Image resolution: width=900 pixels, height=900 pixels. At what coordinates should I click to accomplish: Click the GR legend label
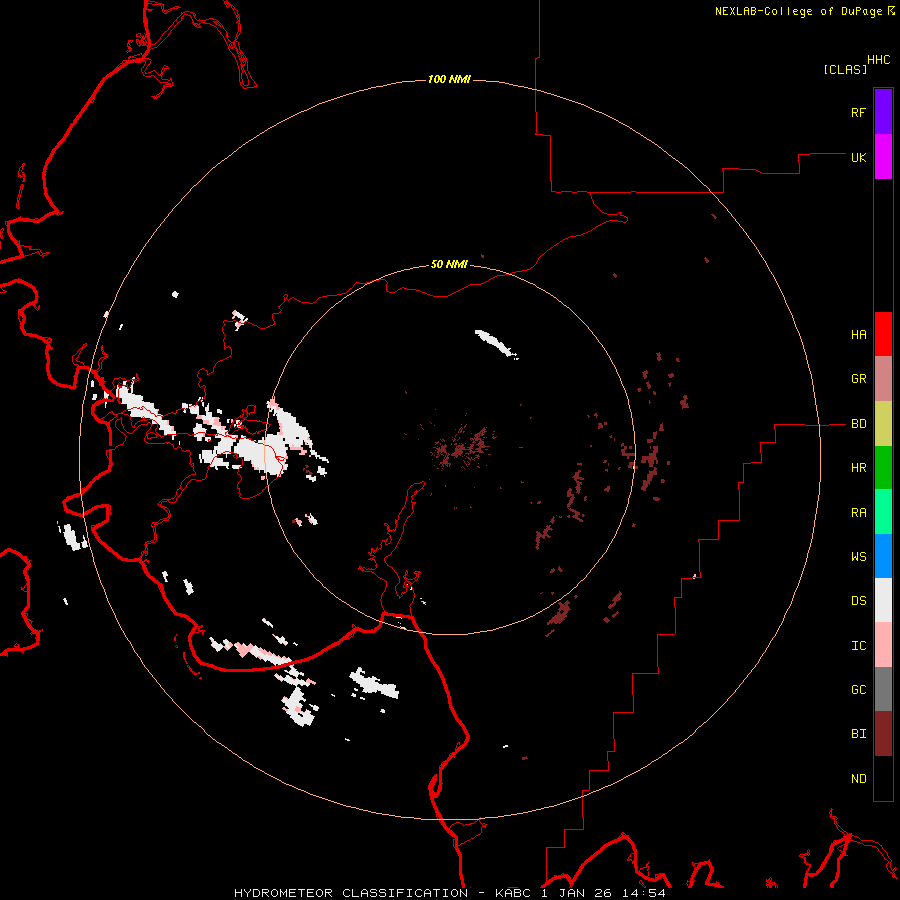pos(859,379)
